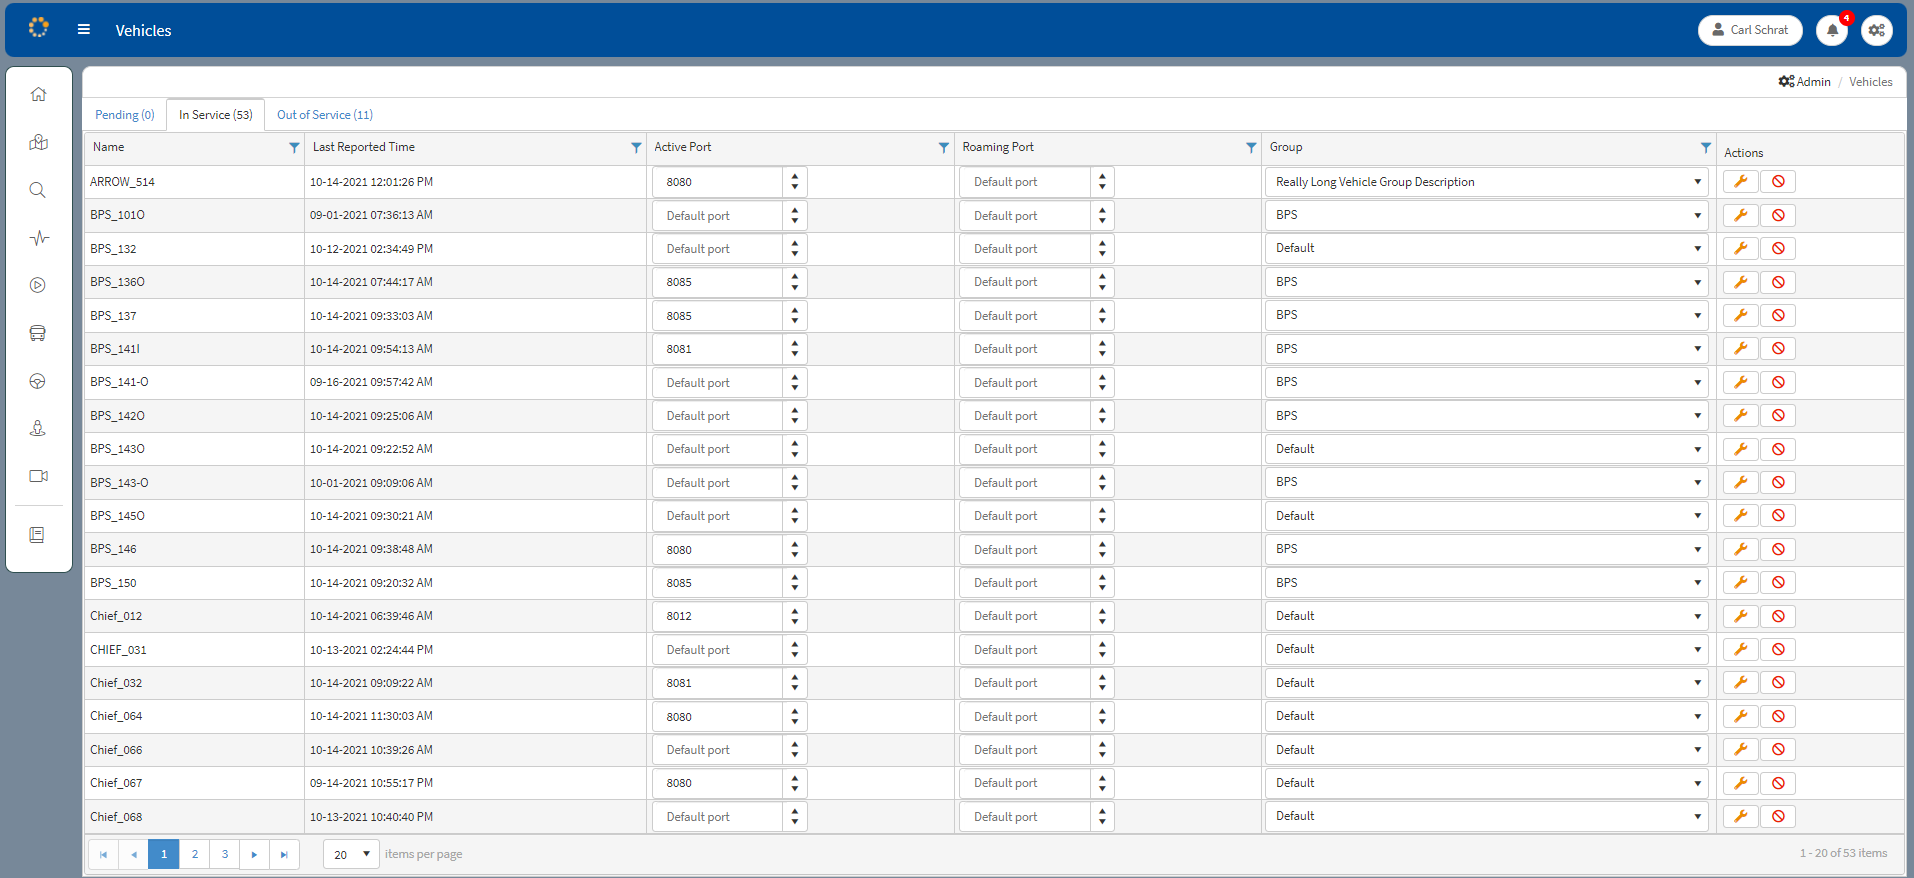This screenshot has width=1914, height=878.
Task: Open the bus vehicles sidebar icon
Action: coord(38,333)
